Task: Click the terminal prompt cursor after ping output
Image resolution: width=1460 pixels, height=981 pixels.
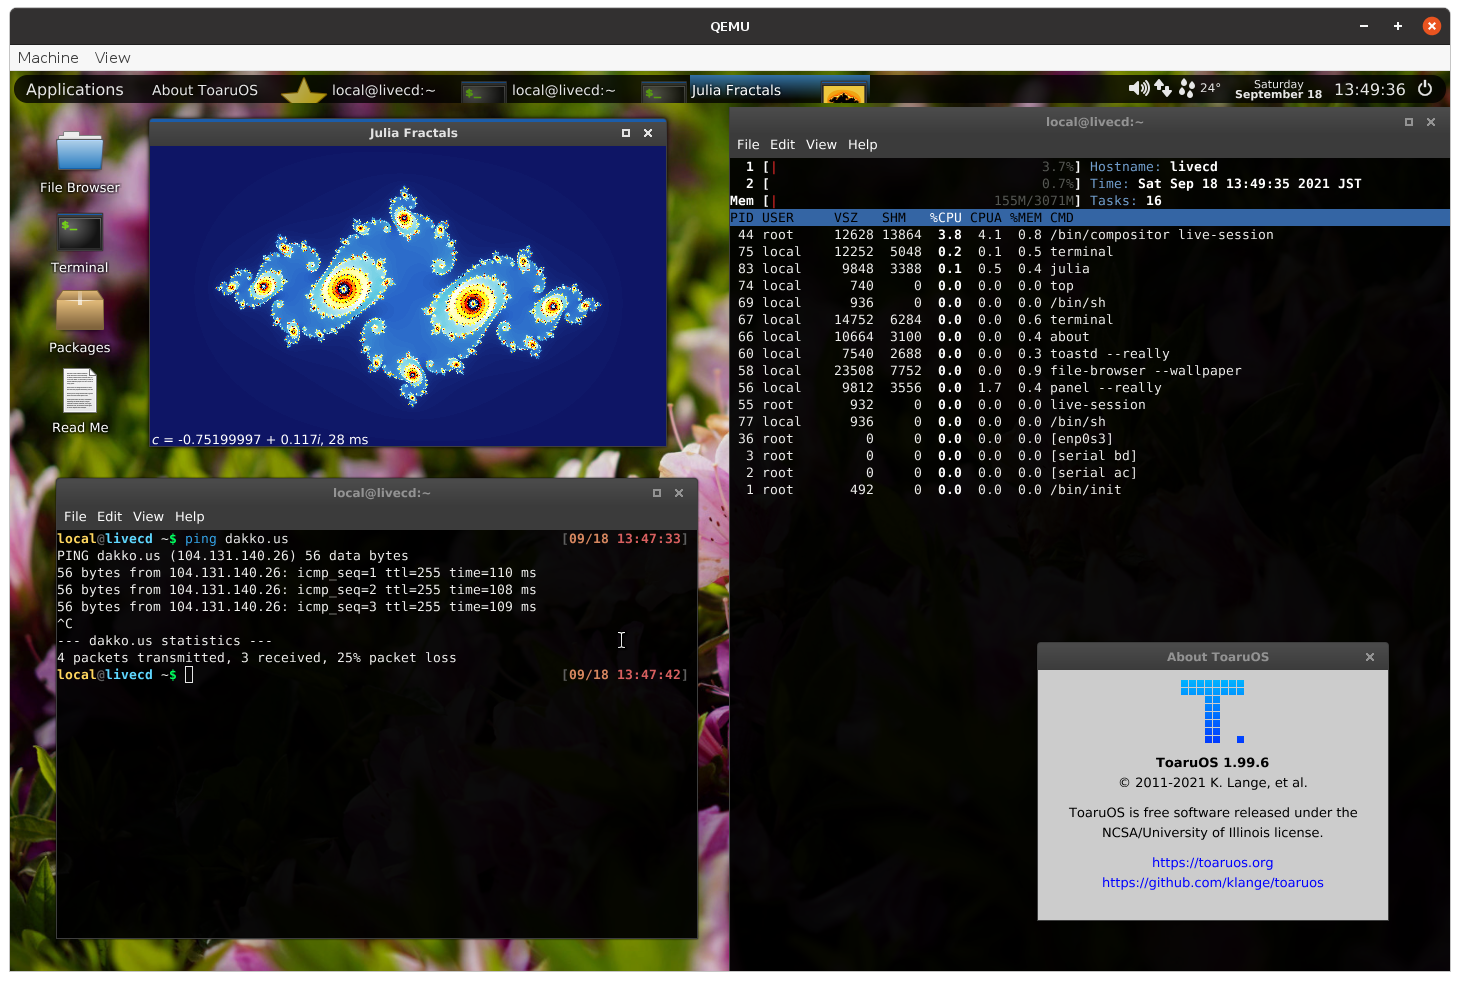Action: point(189,675)
